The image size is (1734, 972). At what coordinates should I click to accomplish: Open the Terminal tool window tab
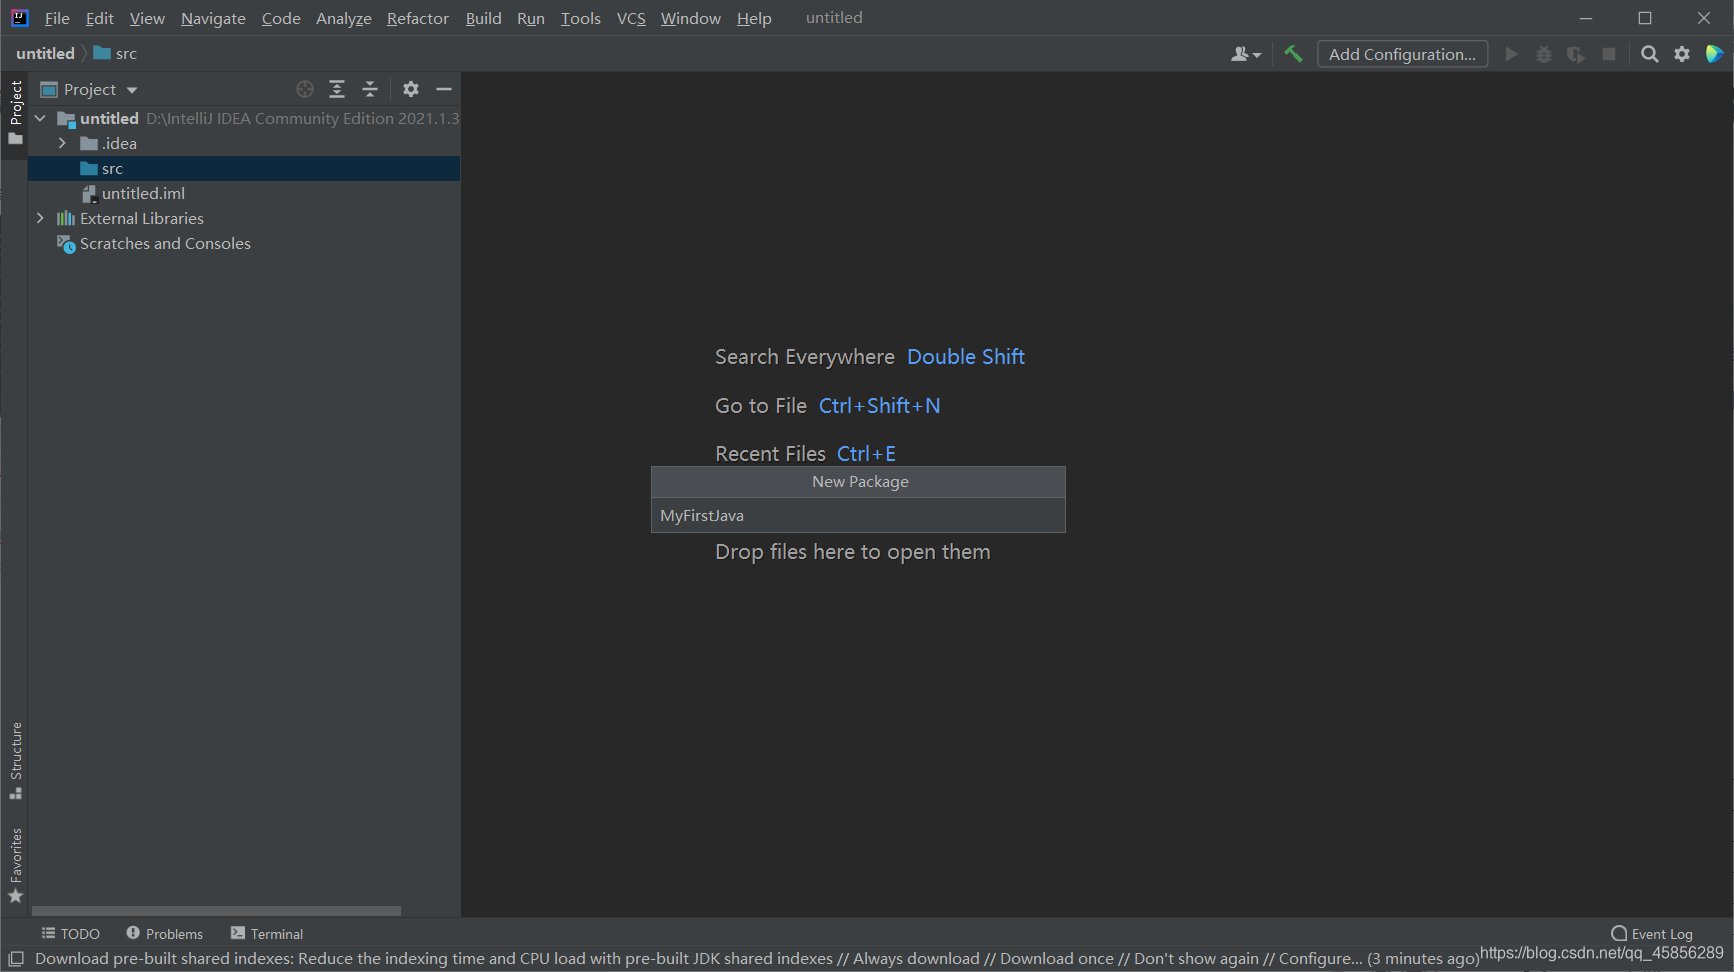coord(266,933)
